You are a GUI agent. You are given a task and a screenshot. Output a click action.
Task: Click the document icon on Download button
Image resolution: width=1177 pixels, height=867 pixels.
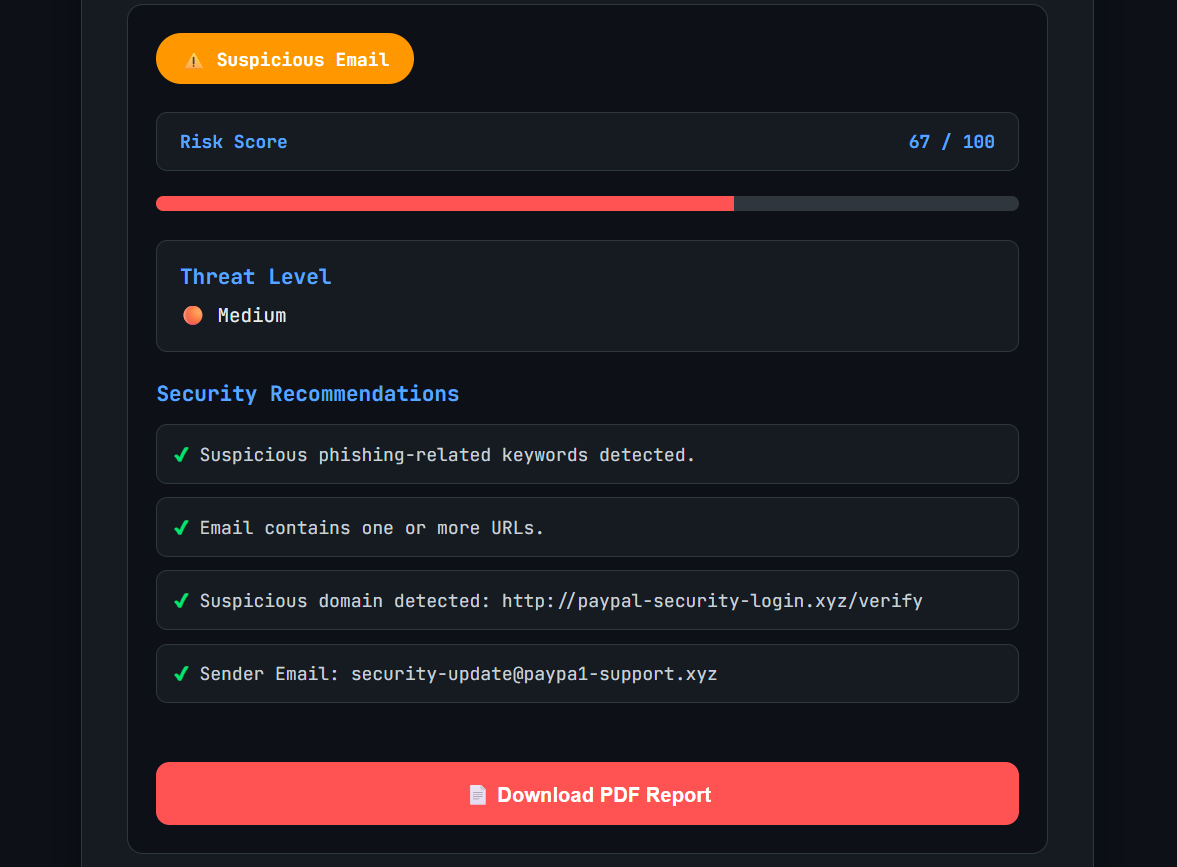477,795
